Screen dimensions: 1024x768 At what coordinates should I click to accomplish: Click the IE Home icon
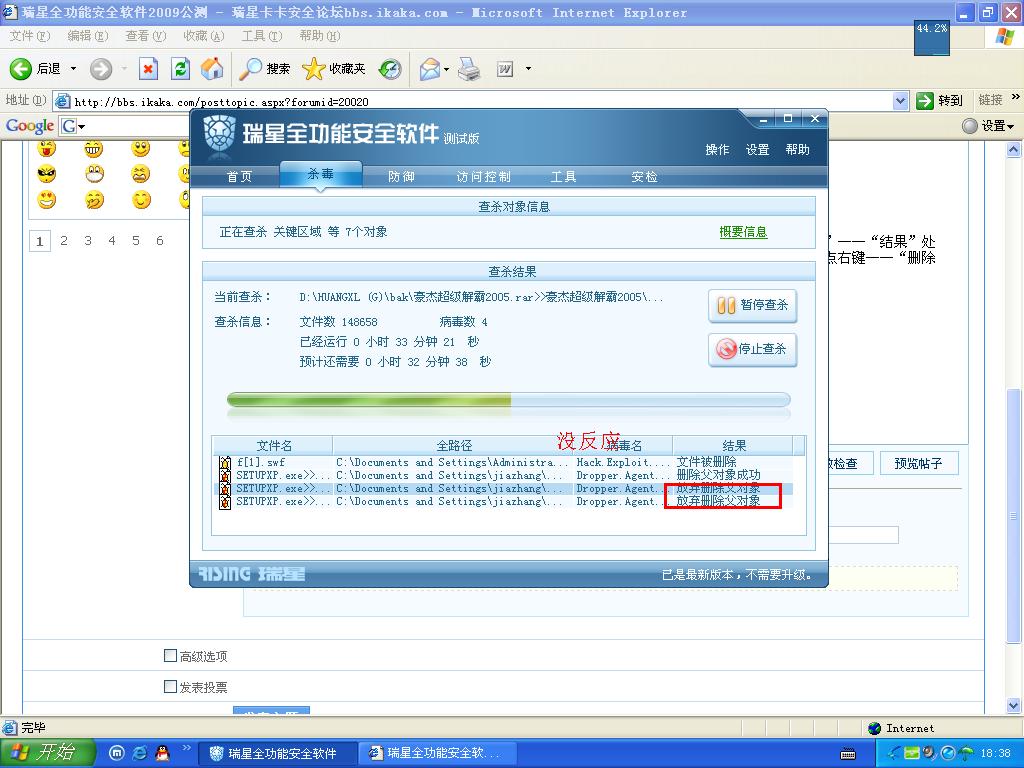[212, 69]
